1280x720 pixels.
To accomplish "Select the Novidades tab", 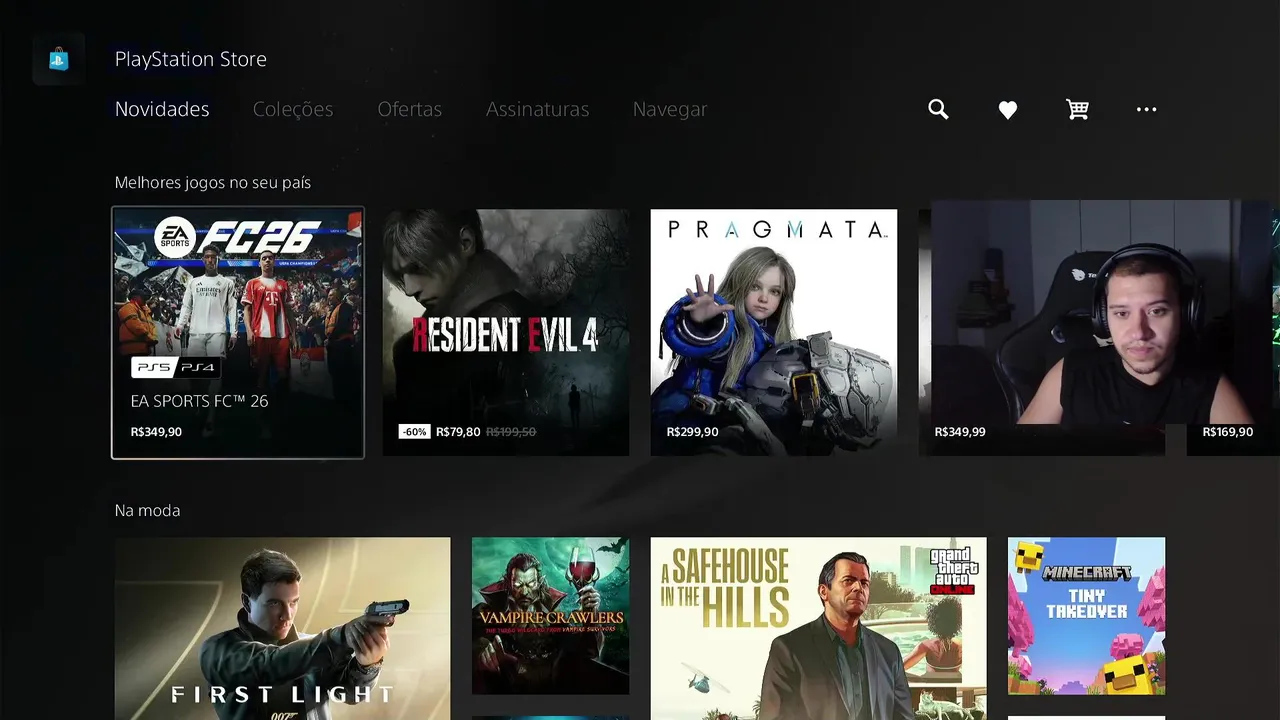I will coord(162,109).
